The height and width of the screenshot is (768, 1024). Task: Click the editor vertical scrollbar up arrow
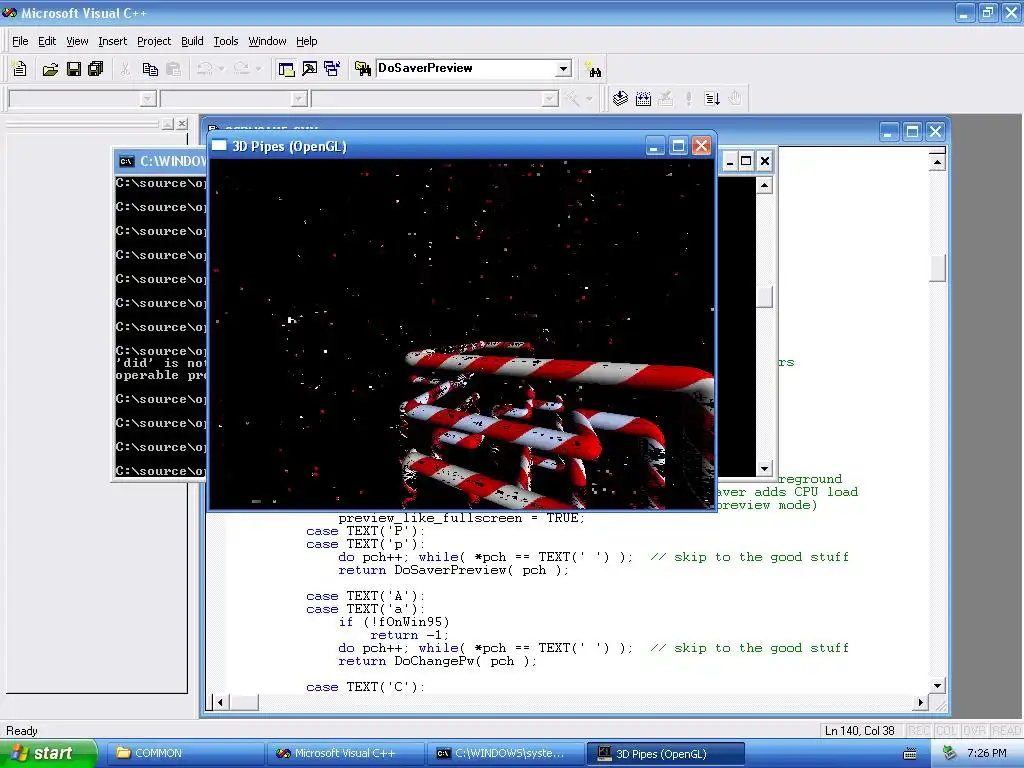(x=937, y=161)
